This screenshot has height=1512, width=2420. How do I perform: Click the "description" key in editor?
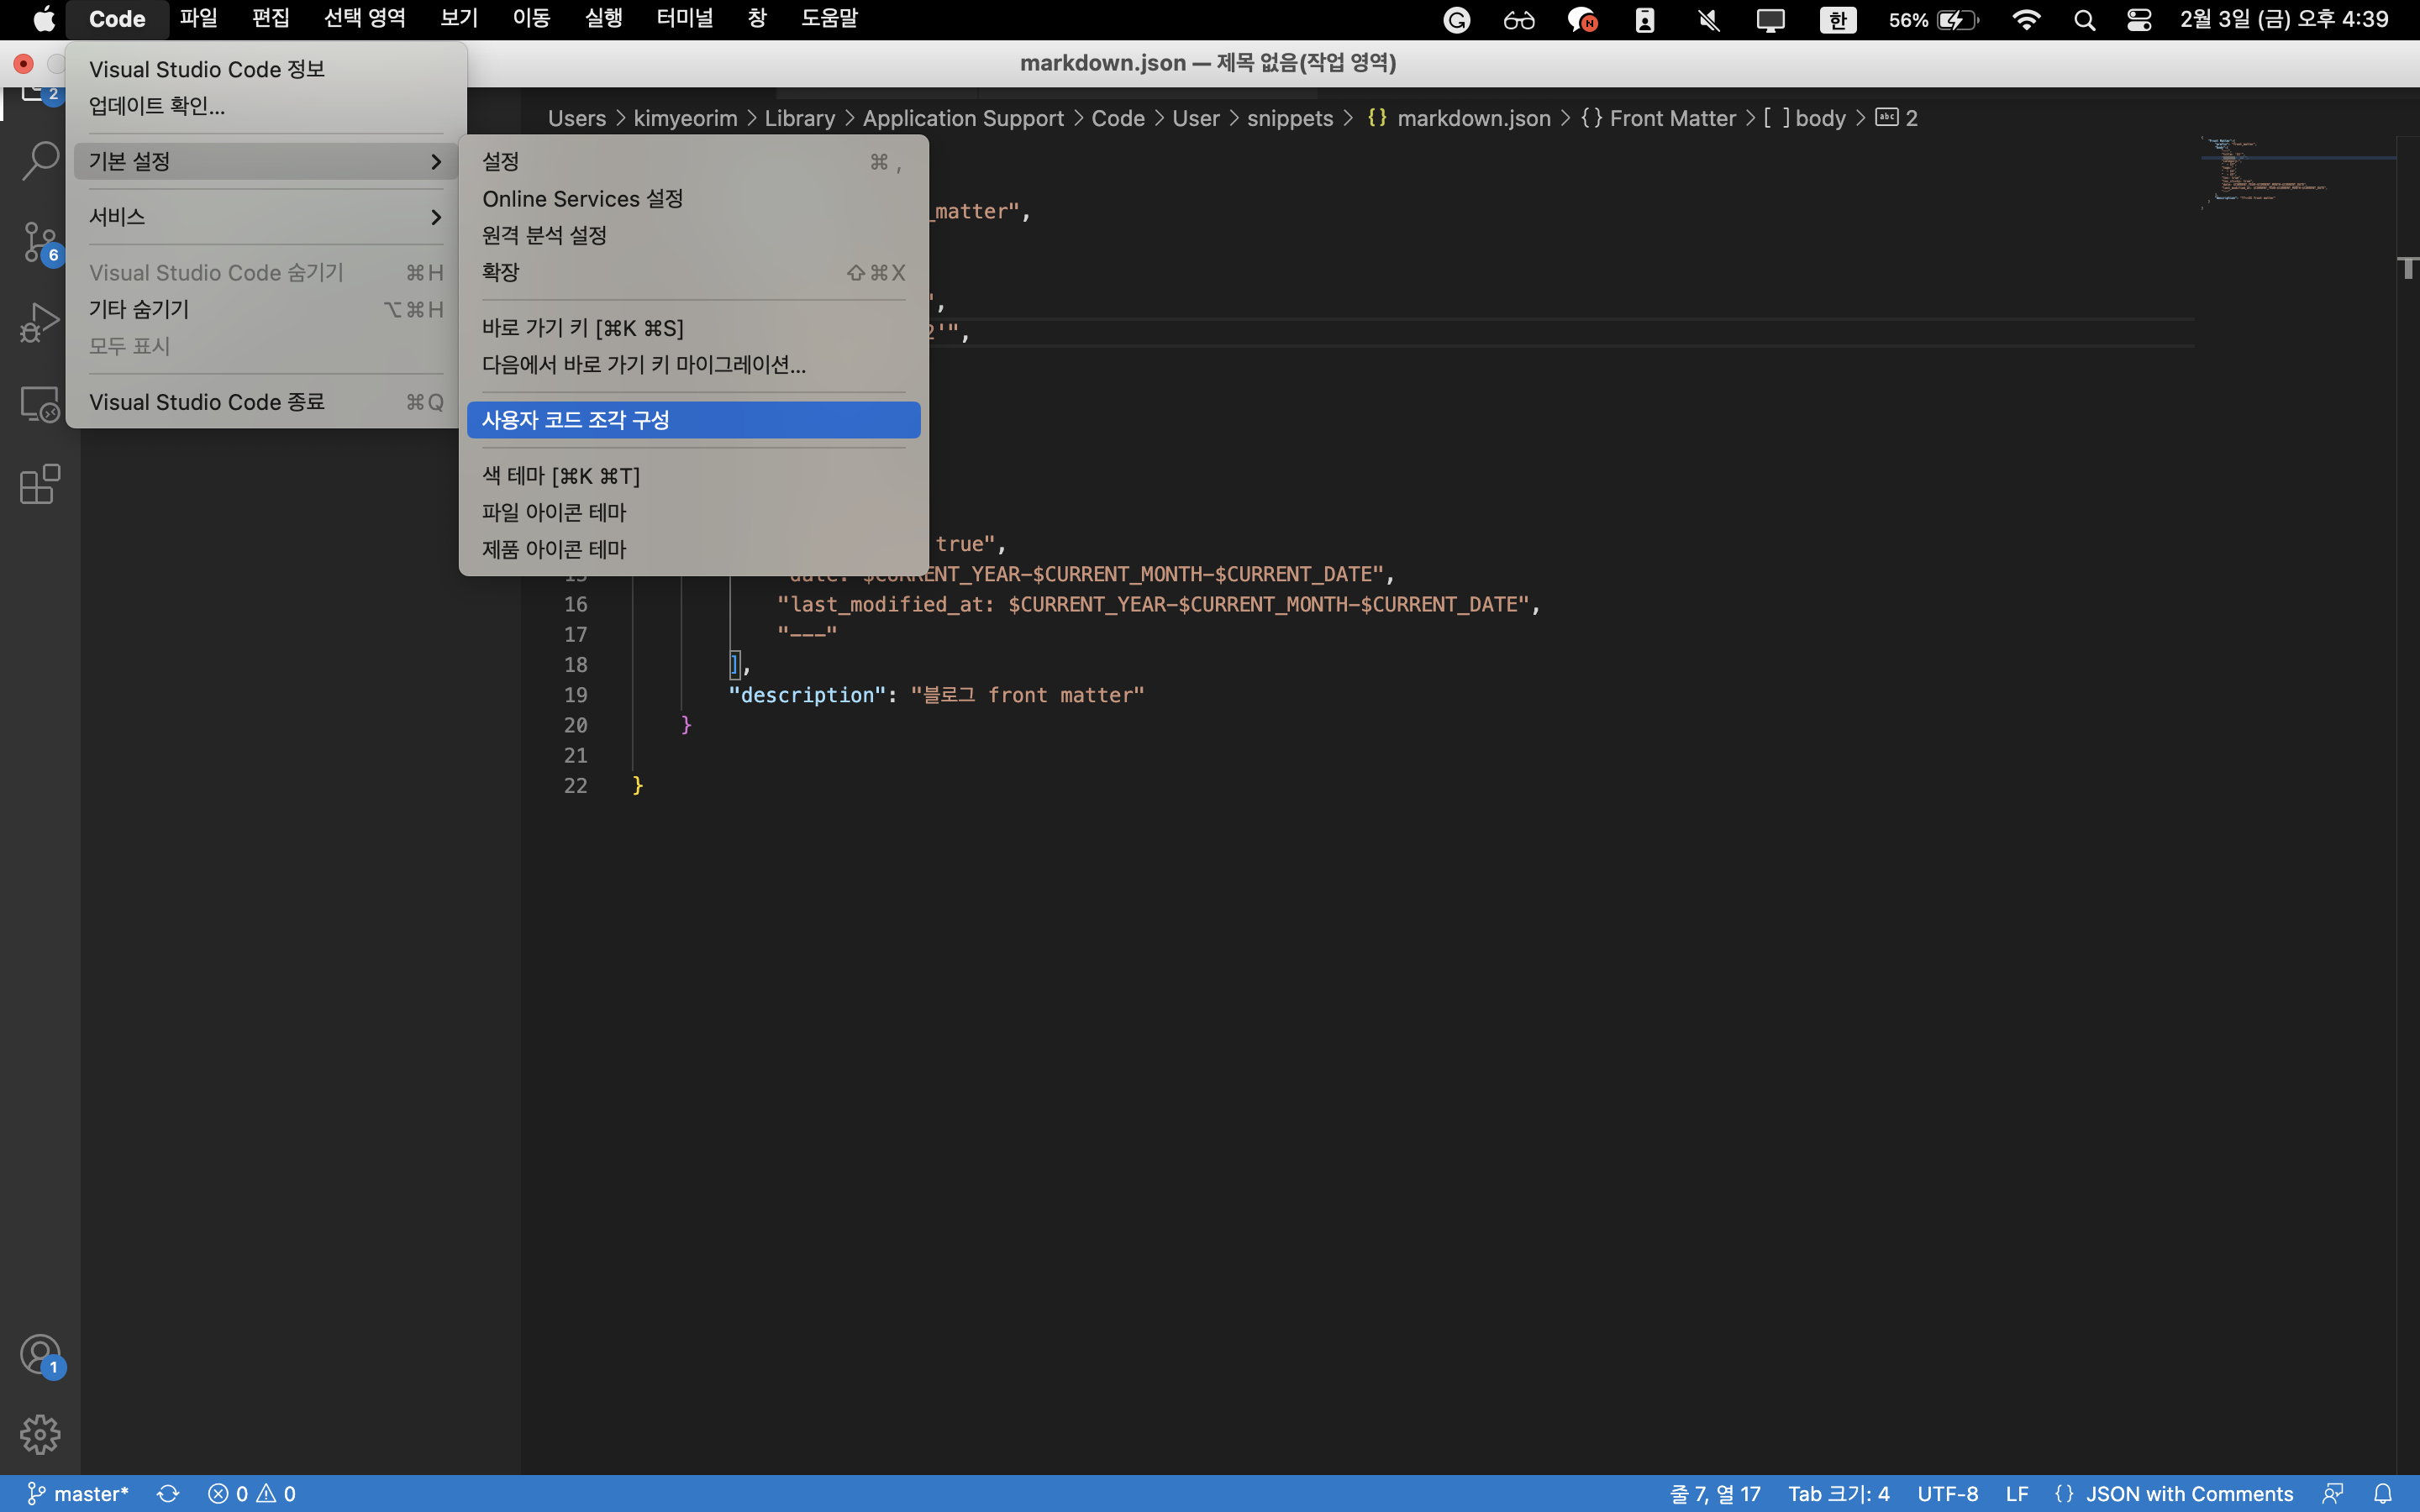[807, 695]
